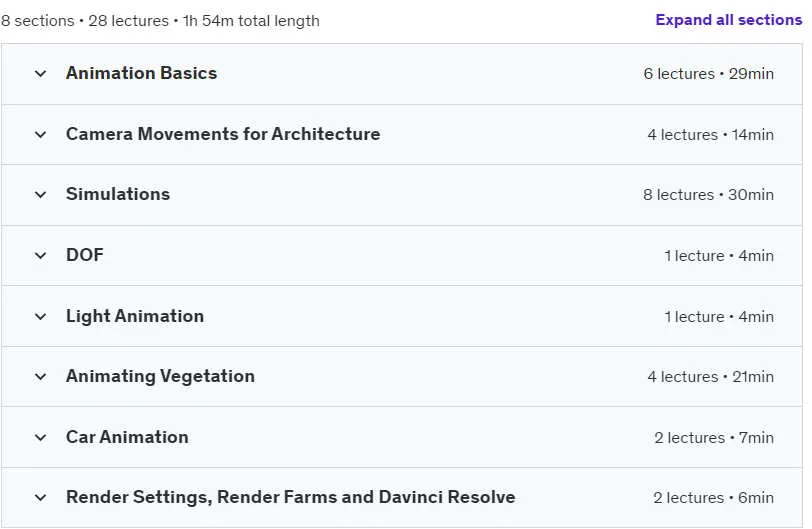Toggle the Light Animation chevron arrow
The image size is (812, 529).
click(40, 317)
